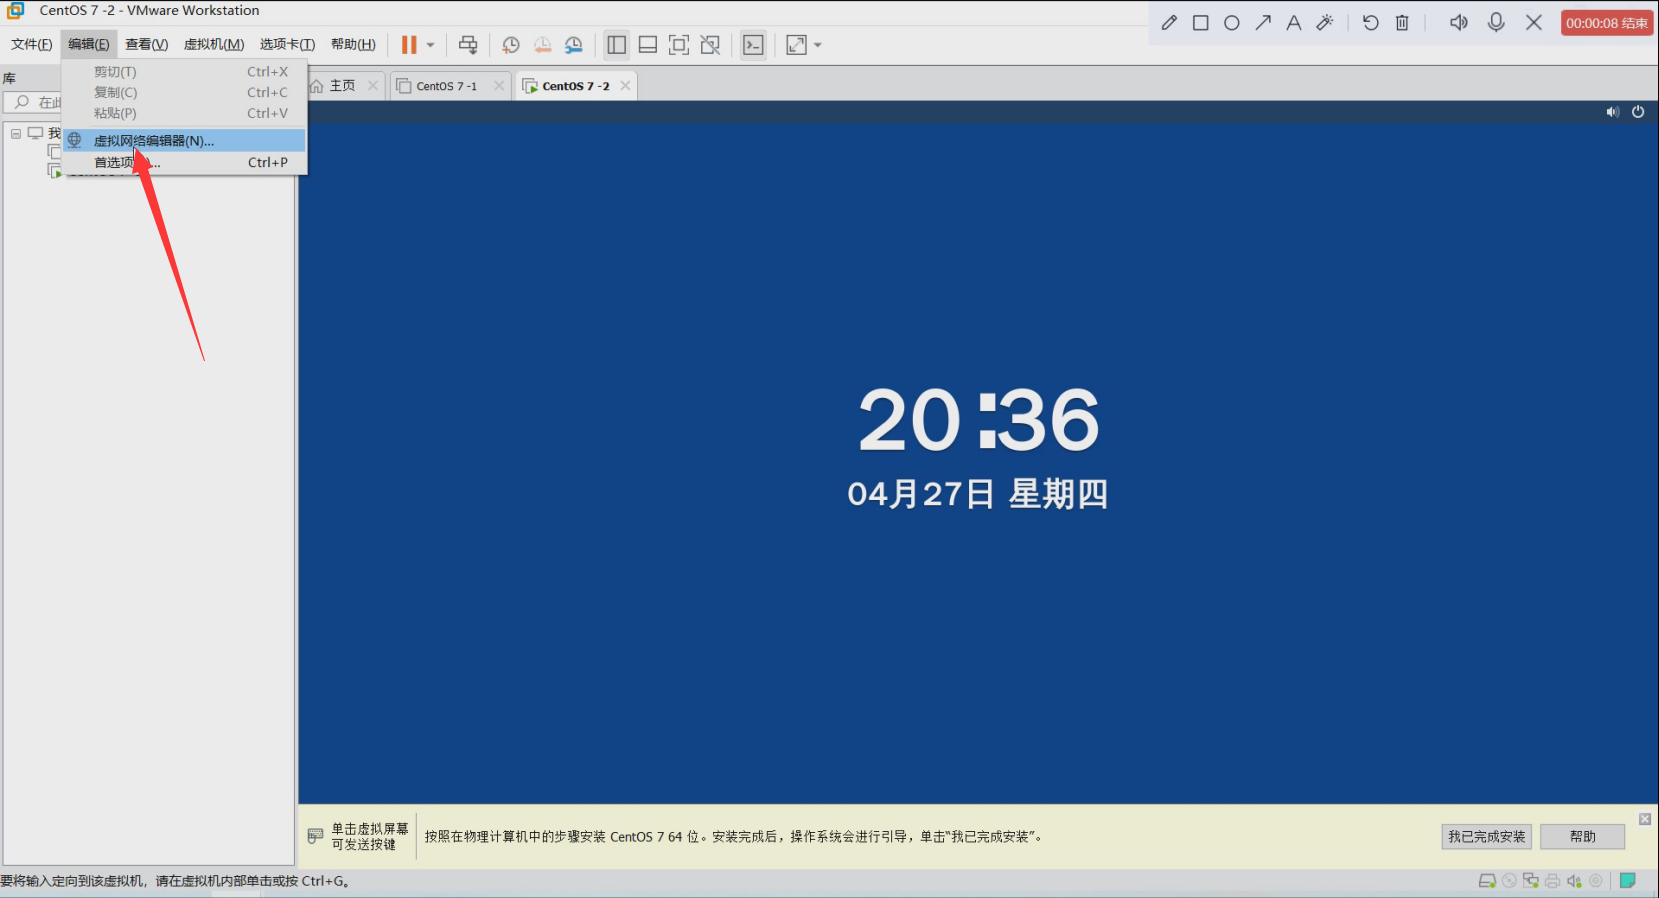Dismiss the recorder toolbar with the X icon
Screen dimensions: 1659x898
pos(1534,22)
